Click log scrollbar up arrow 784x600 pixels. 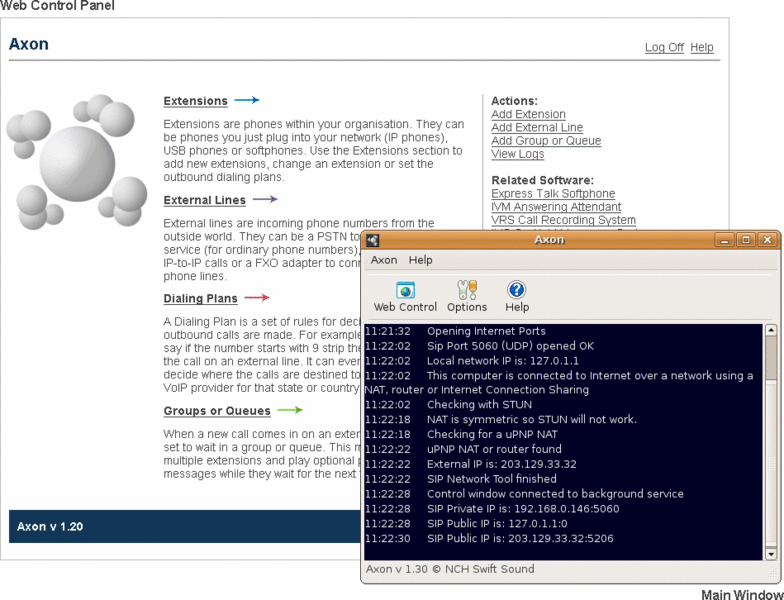click(770, 330)
